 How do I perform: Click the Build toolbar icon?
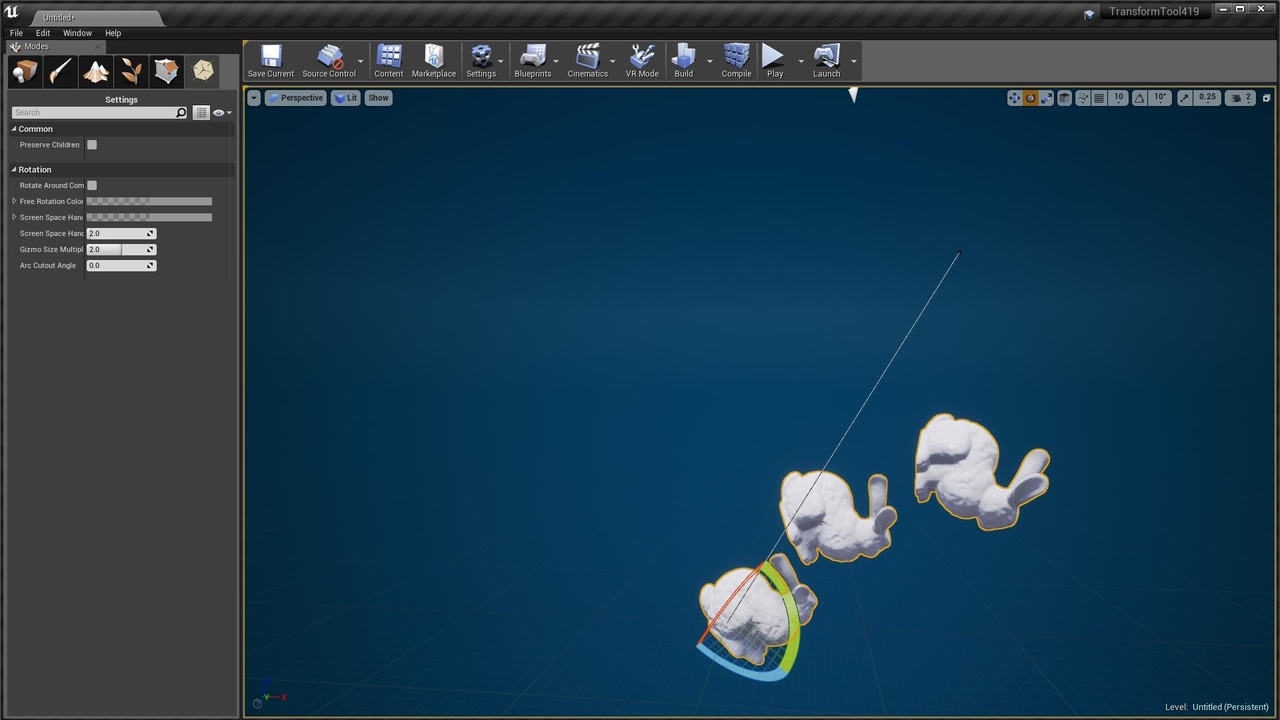684,61
